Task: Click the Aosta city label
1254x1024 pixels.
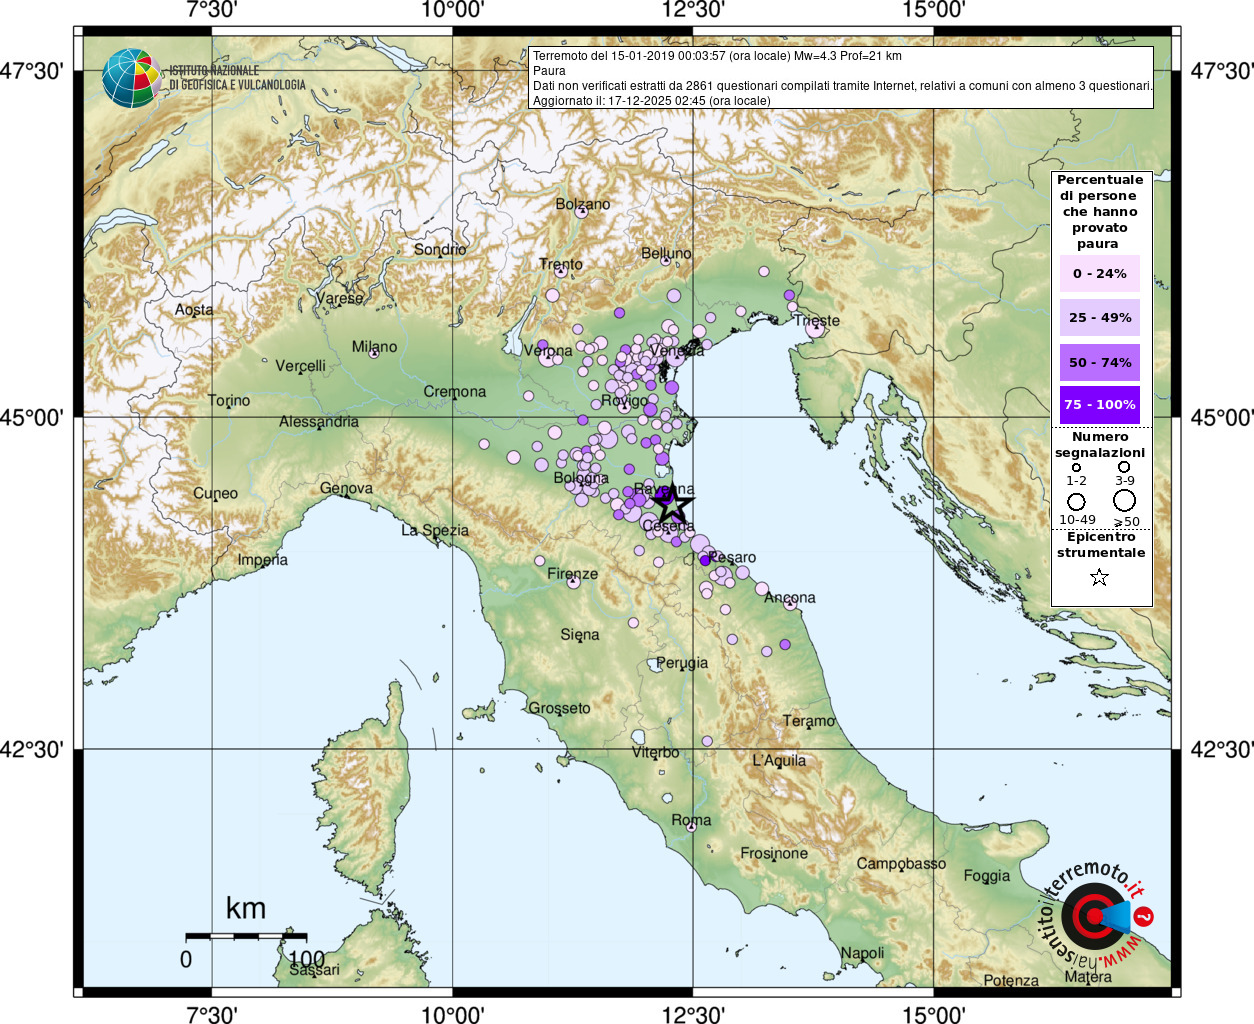Action: tap(194, 309)
